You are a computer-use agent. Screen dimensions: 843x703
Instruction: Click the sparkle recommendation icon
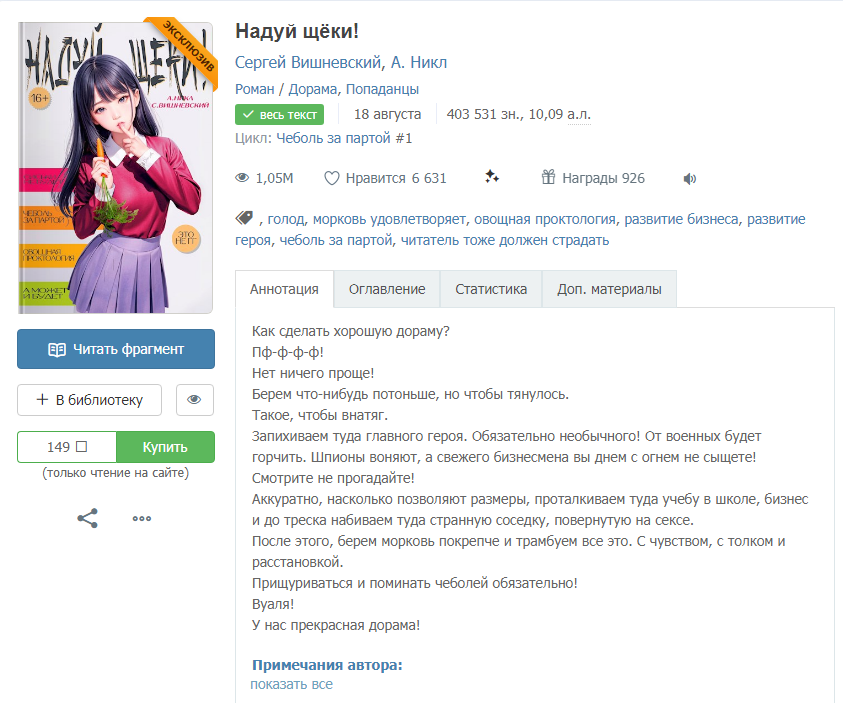pos(492,177)
